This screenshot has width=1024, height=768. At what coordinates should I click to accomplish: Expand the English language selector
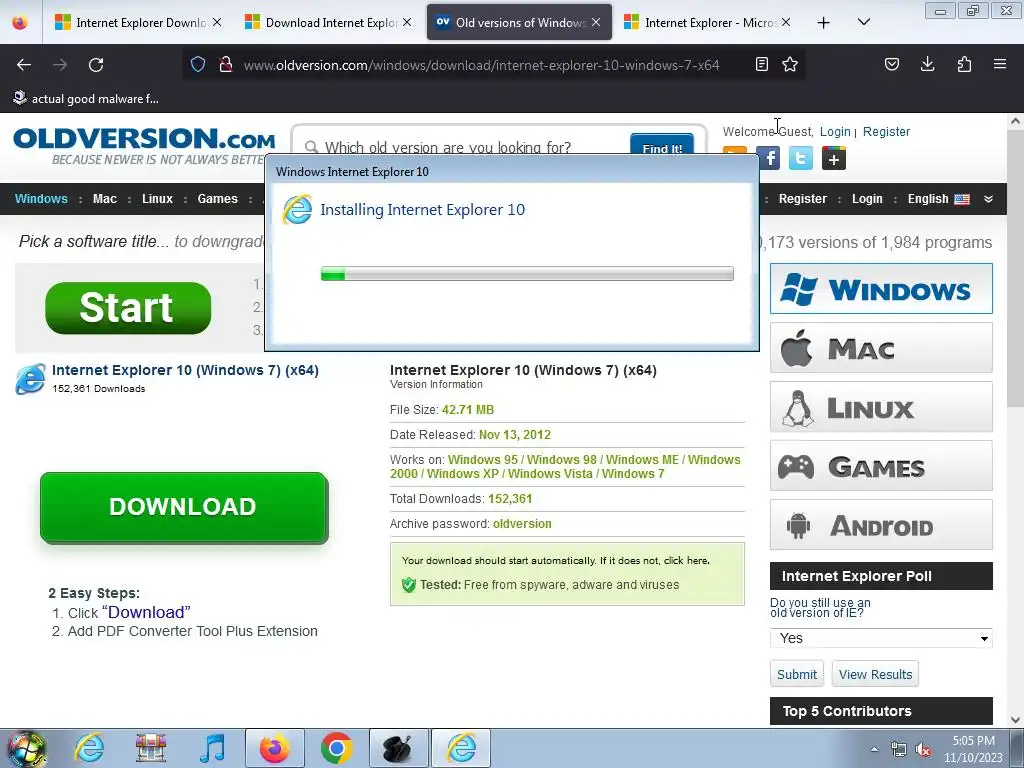tap(938, 199)
